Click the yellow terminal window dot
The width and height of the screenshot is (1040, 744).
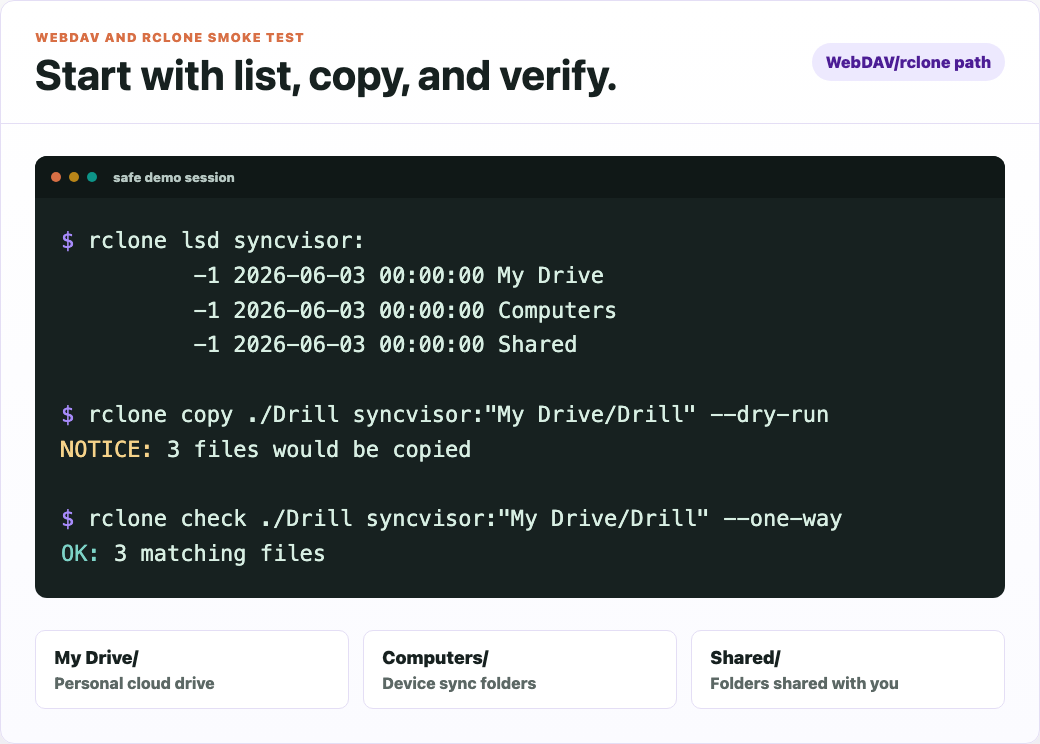click(74, 177)
